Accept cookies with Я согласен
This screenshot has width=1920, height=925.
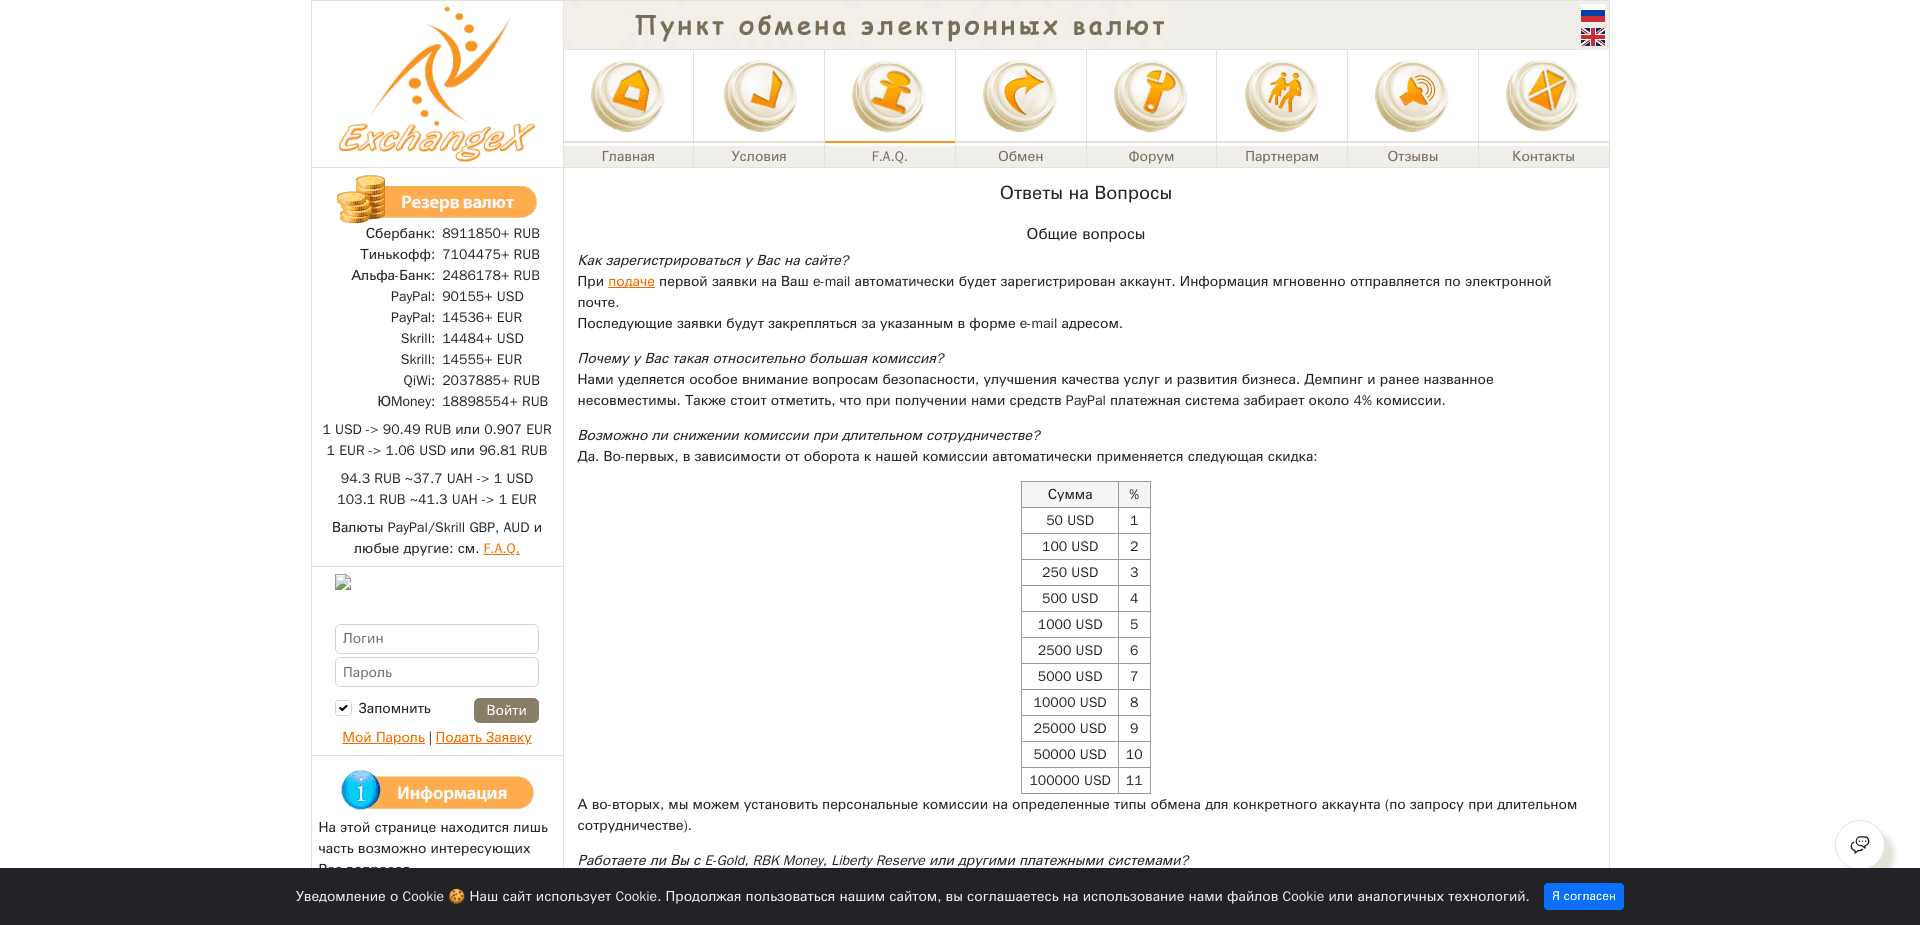(1583, 897)
